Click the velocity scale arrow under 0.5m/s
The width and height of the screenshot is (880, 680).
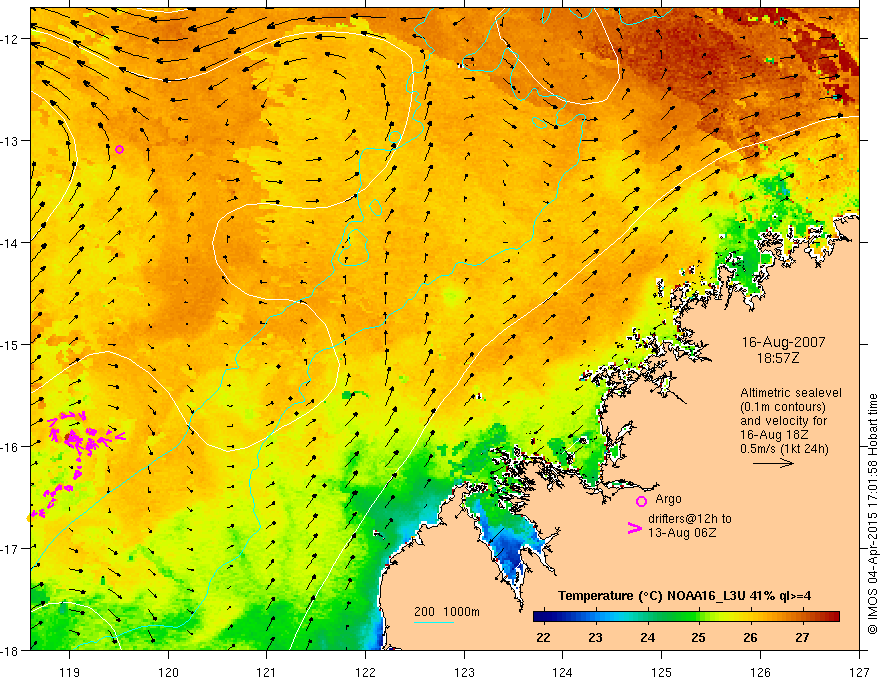(773, 463)
